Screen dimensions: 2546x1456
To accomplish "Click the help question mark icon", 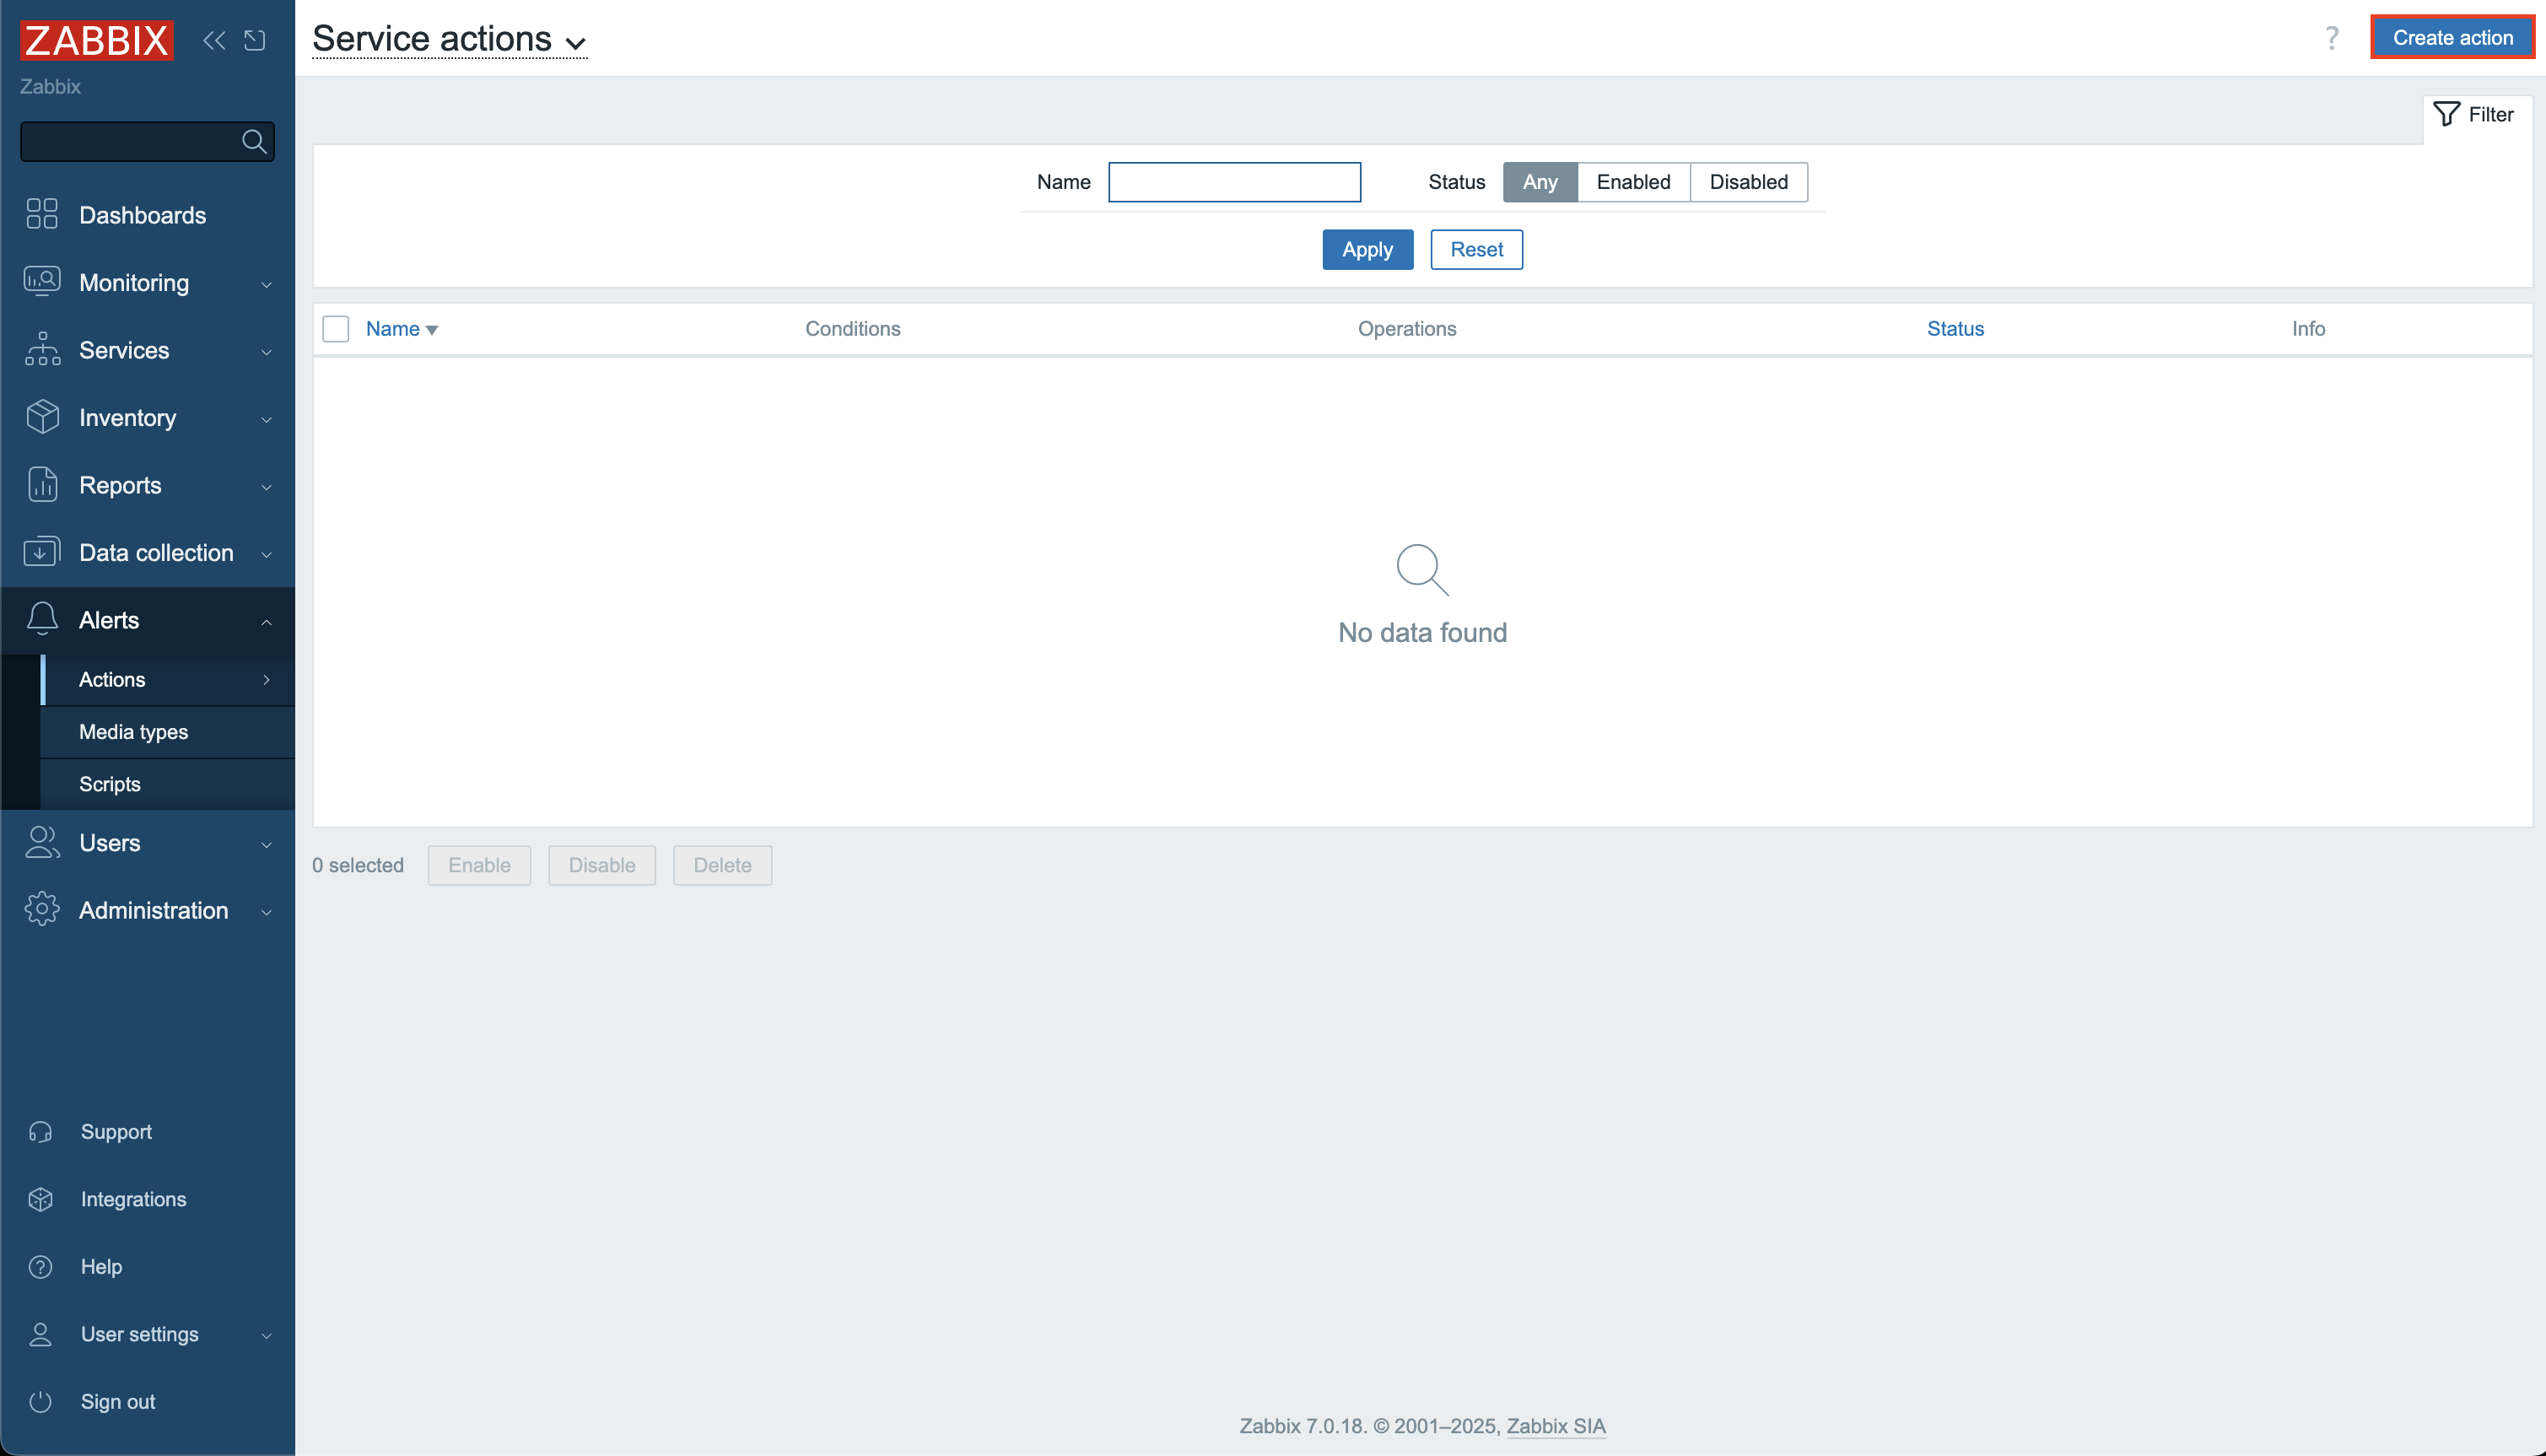I will [2331, 38].
